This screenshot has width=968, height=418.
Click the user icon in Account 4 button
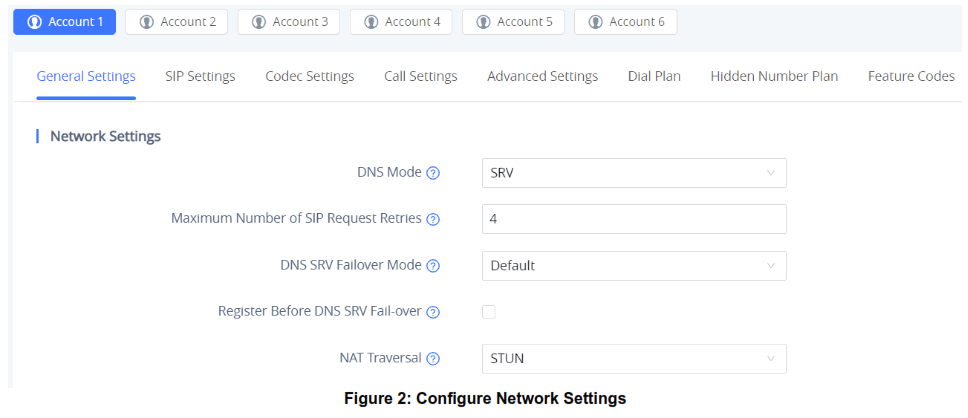pos(371,22)
